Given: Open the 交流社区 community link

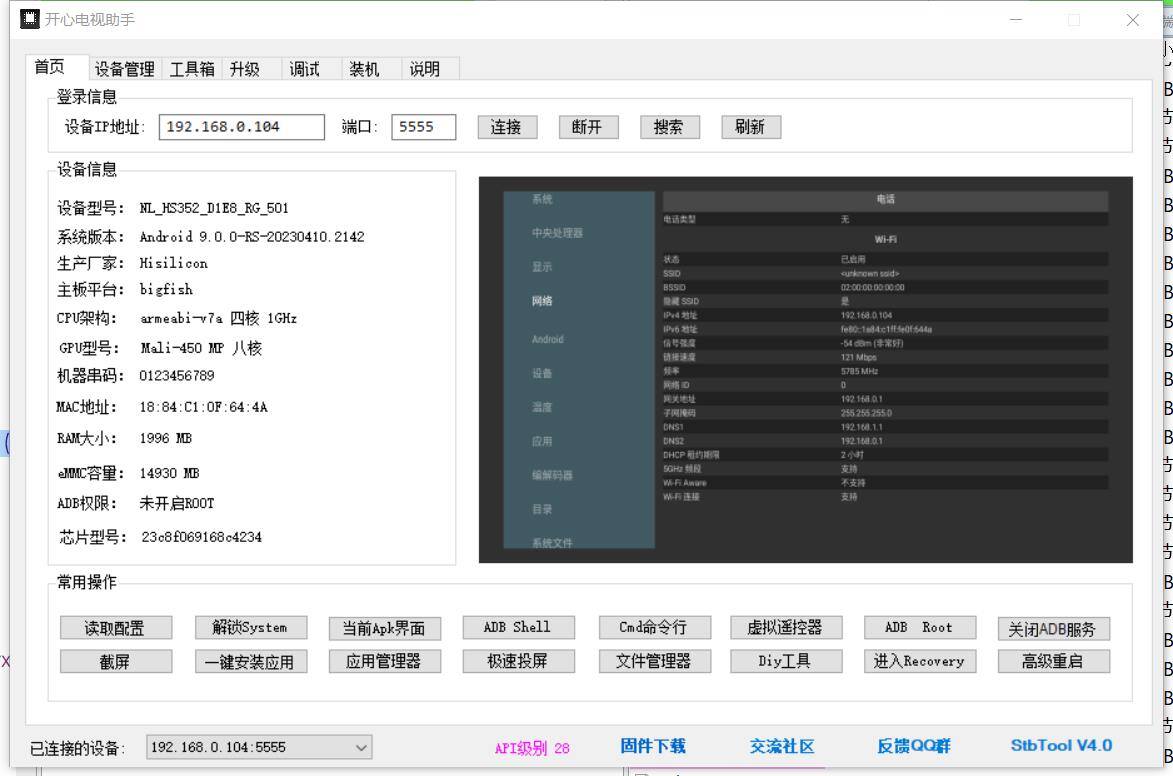Looking at the screenshot, I should pos(782,746).
